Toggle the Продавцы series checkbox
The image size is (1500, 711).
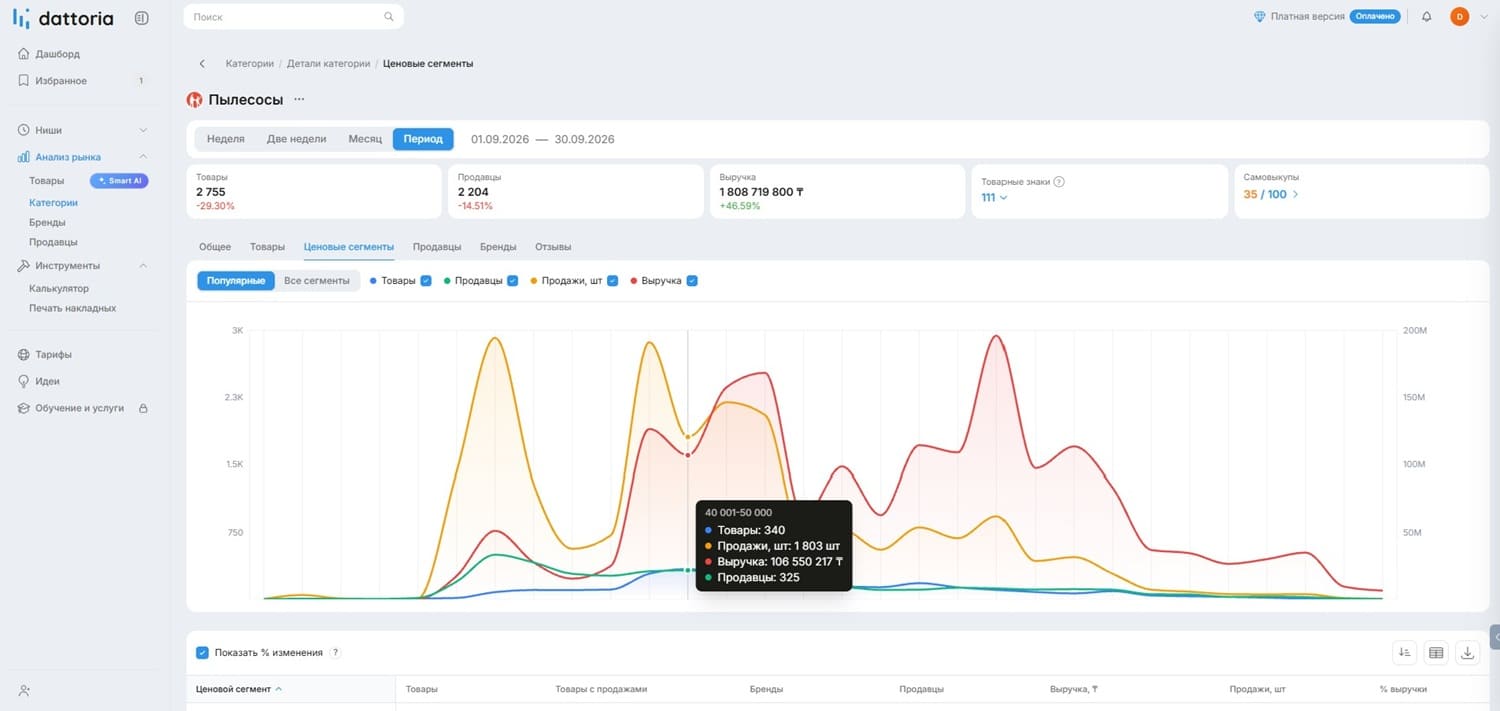(513, 281)
